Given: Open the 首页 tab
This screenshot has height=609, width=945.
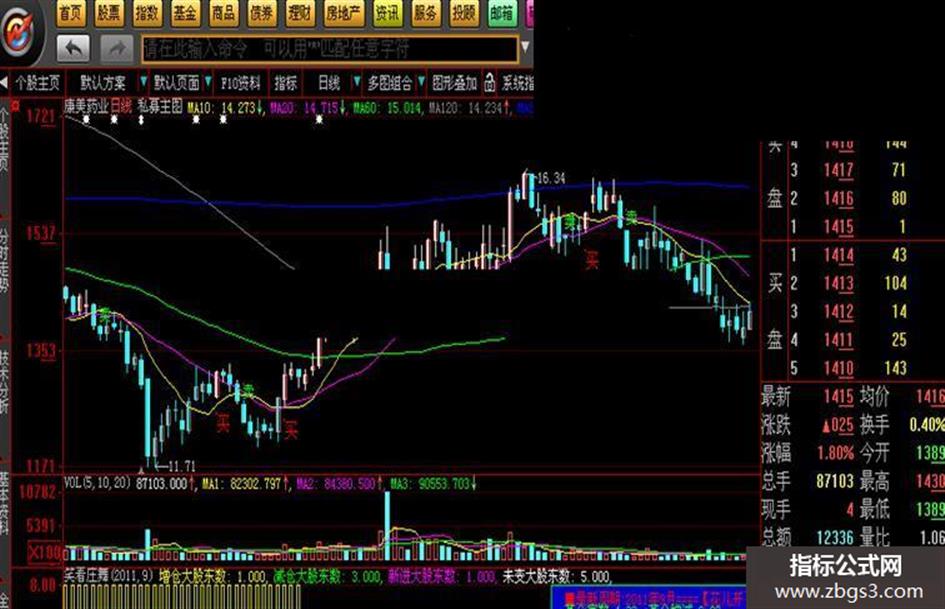Looking at the screenshot, I should [71, 13].
